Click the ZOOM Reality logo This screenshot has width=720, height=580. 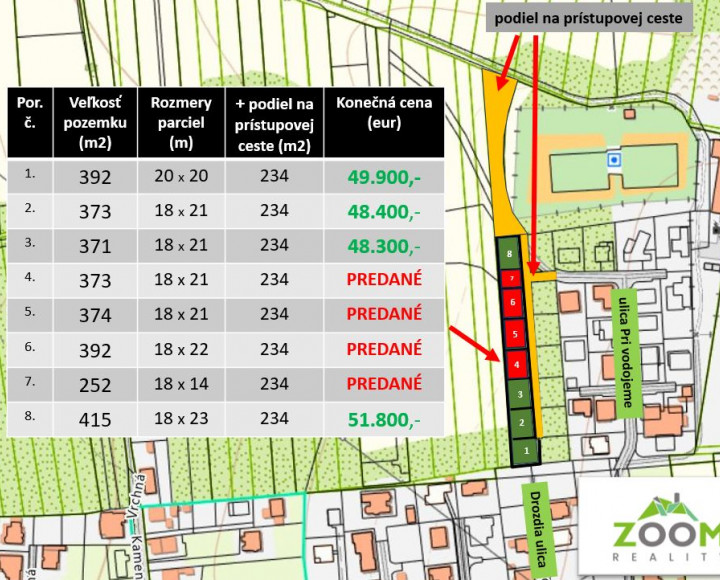click(655, 529)
